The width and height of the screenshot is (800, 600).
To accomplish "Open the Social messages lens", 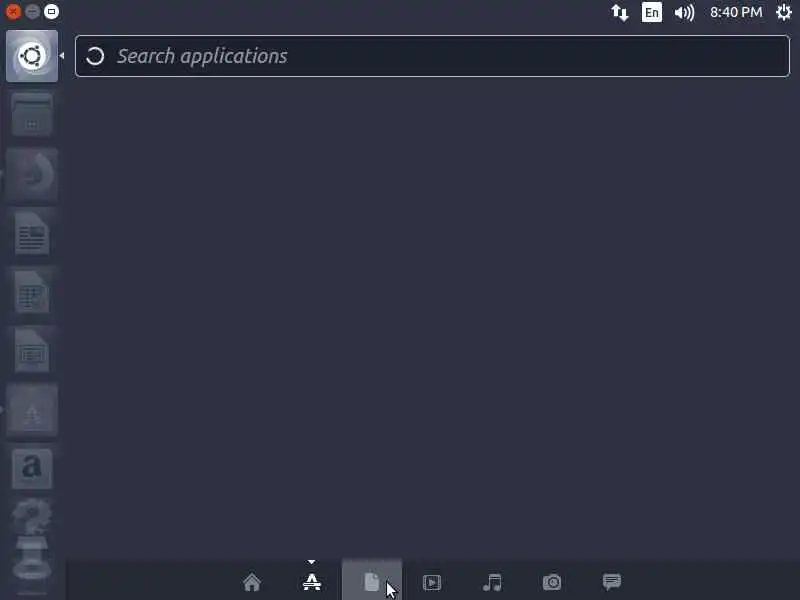I will click(612, 582).
